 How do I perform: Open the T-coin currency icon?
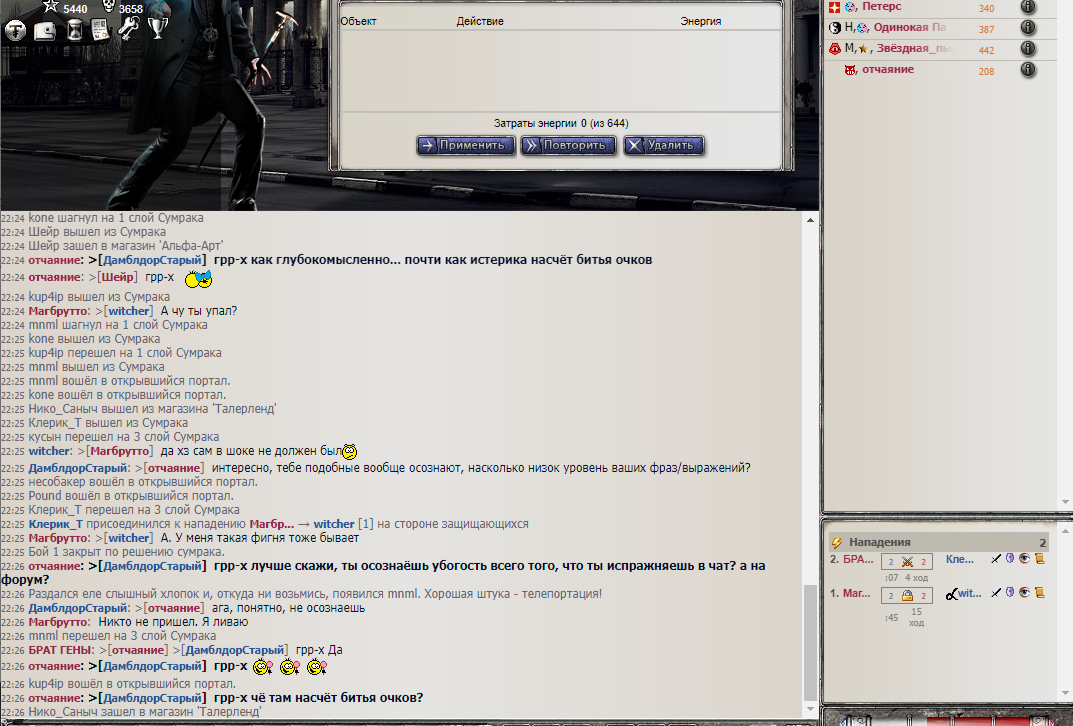15,30
